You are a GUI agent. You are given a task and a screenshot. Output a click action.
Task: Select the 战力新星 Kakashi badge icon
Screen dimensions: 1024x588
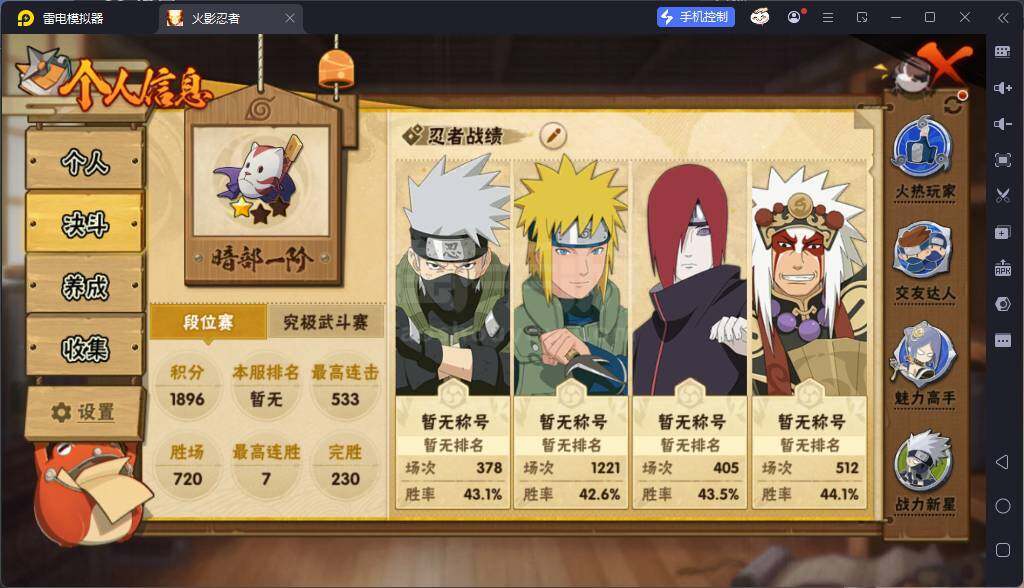923,461
